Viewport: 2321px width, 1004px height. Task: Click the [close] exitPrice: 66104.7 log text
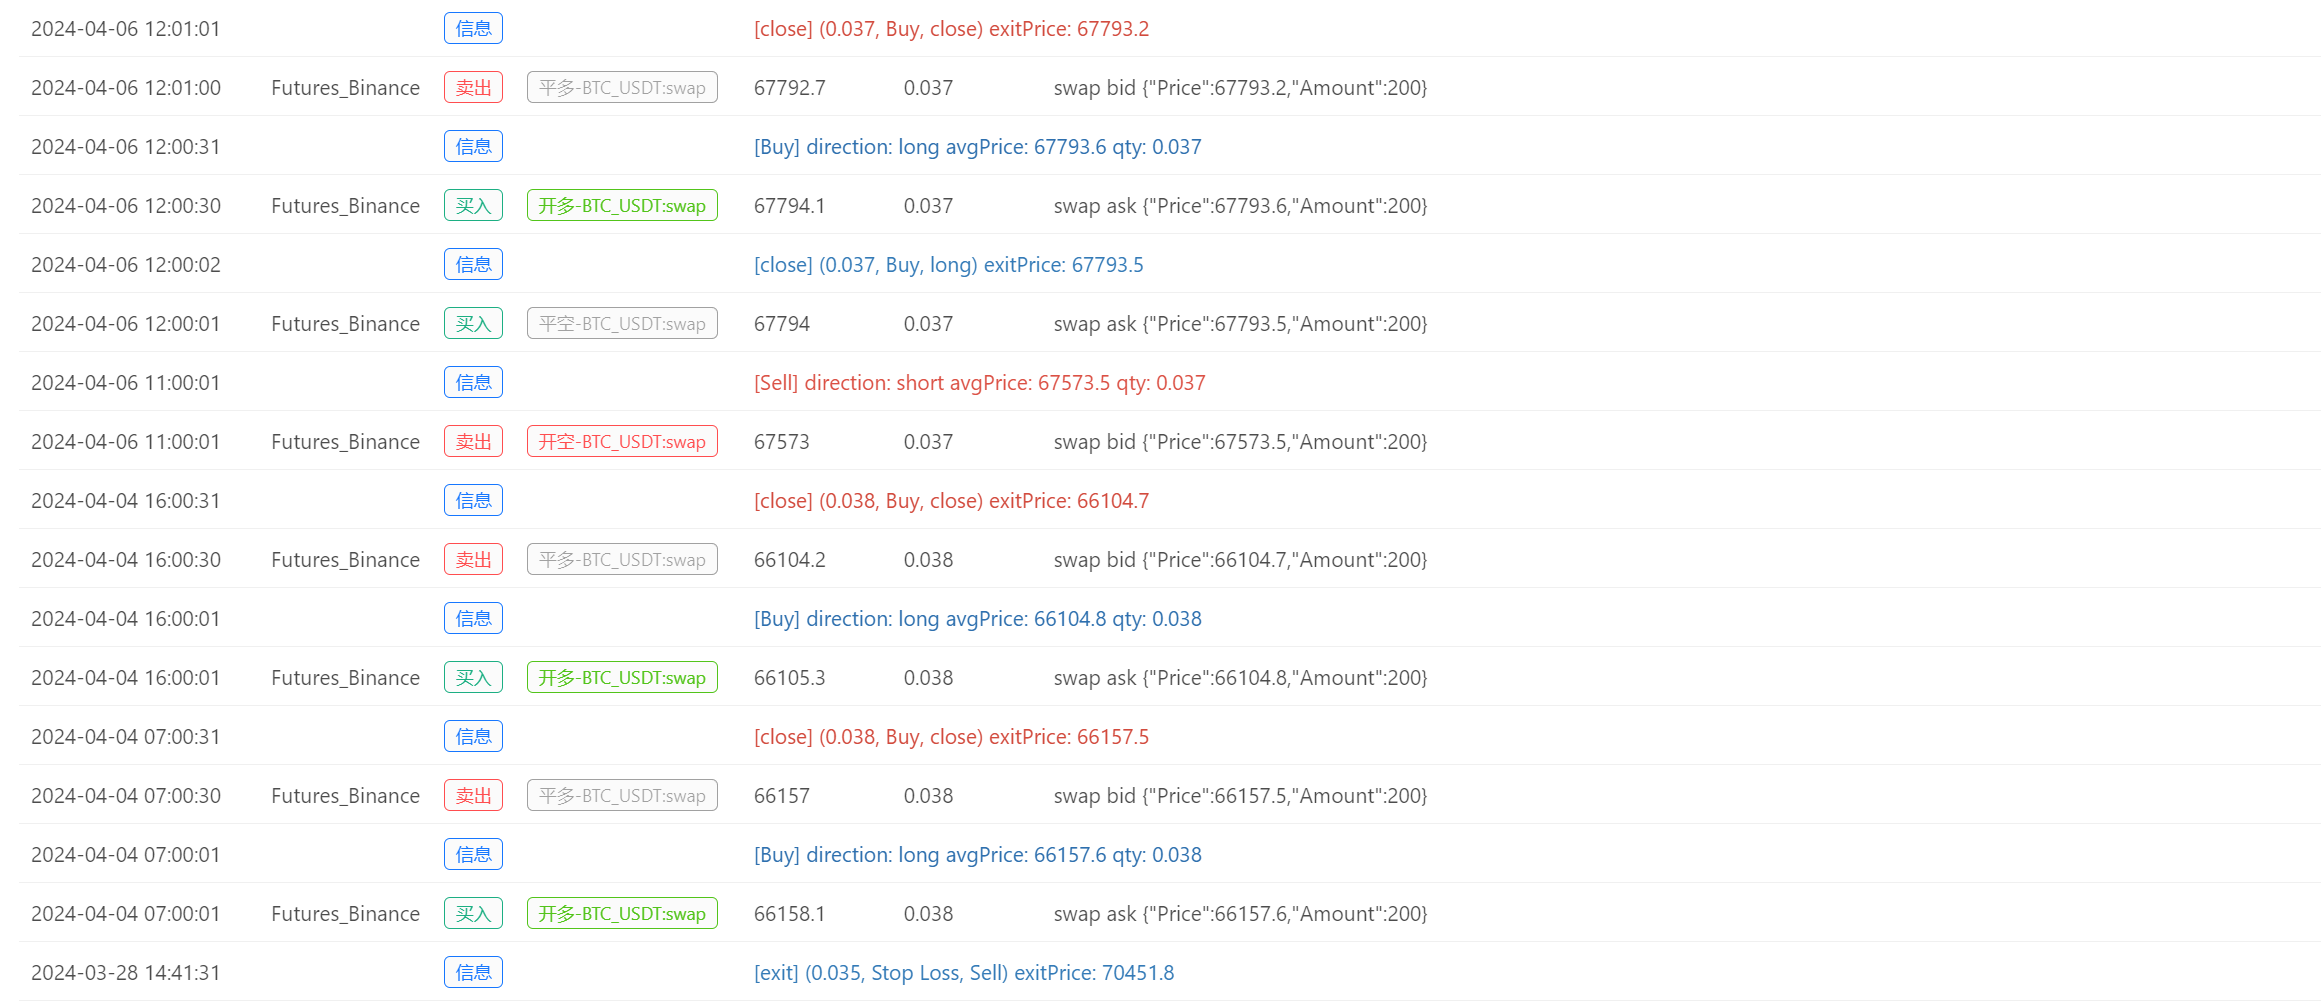(951, 500)
